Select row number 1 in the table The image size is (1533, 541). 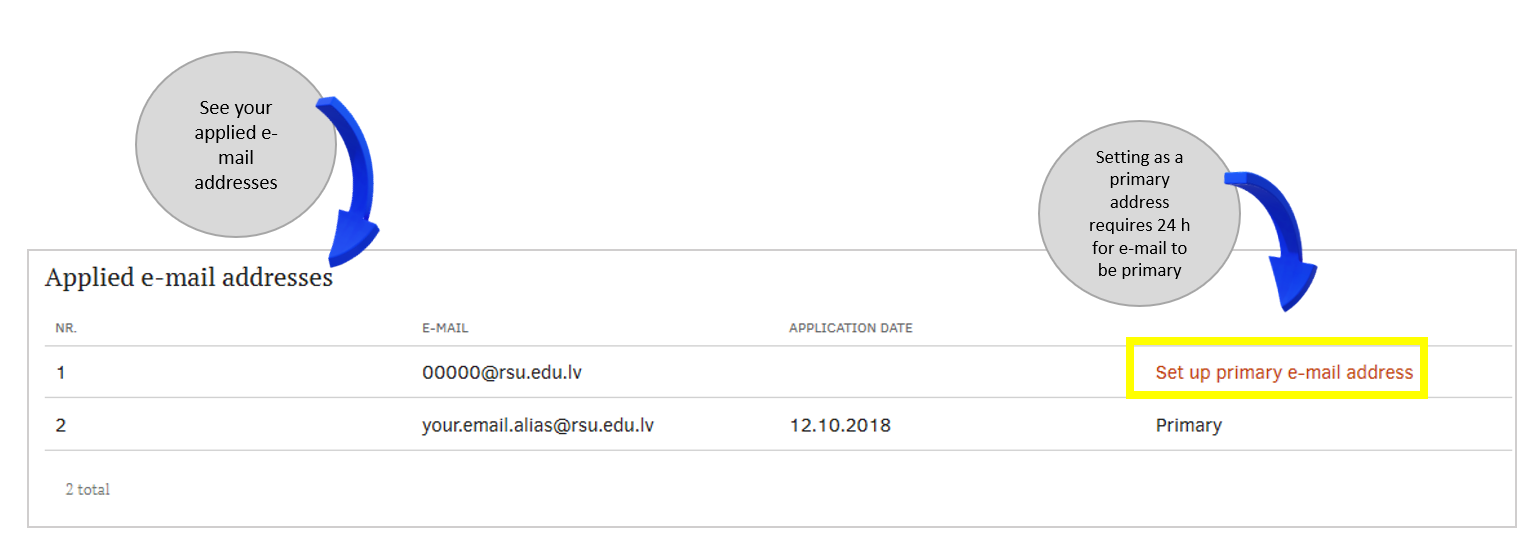click(x=61, y=373)
